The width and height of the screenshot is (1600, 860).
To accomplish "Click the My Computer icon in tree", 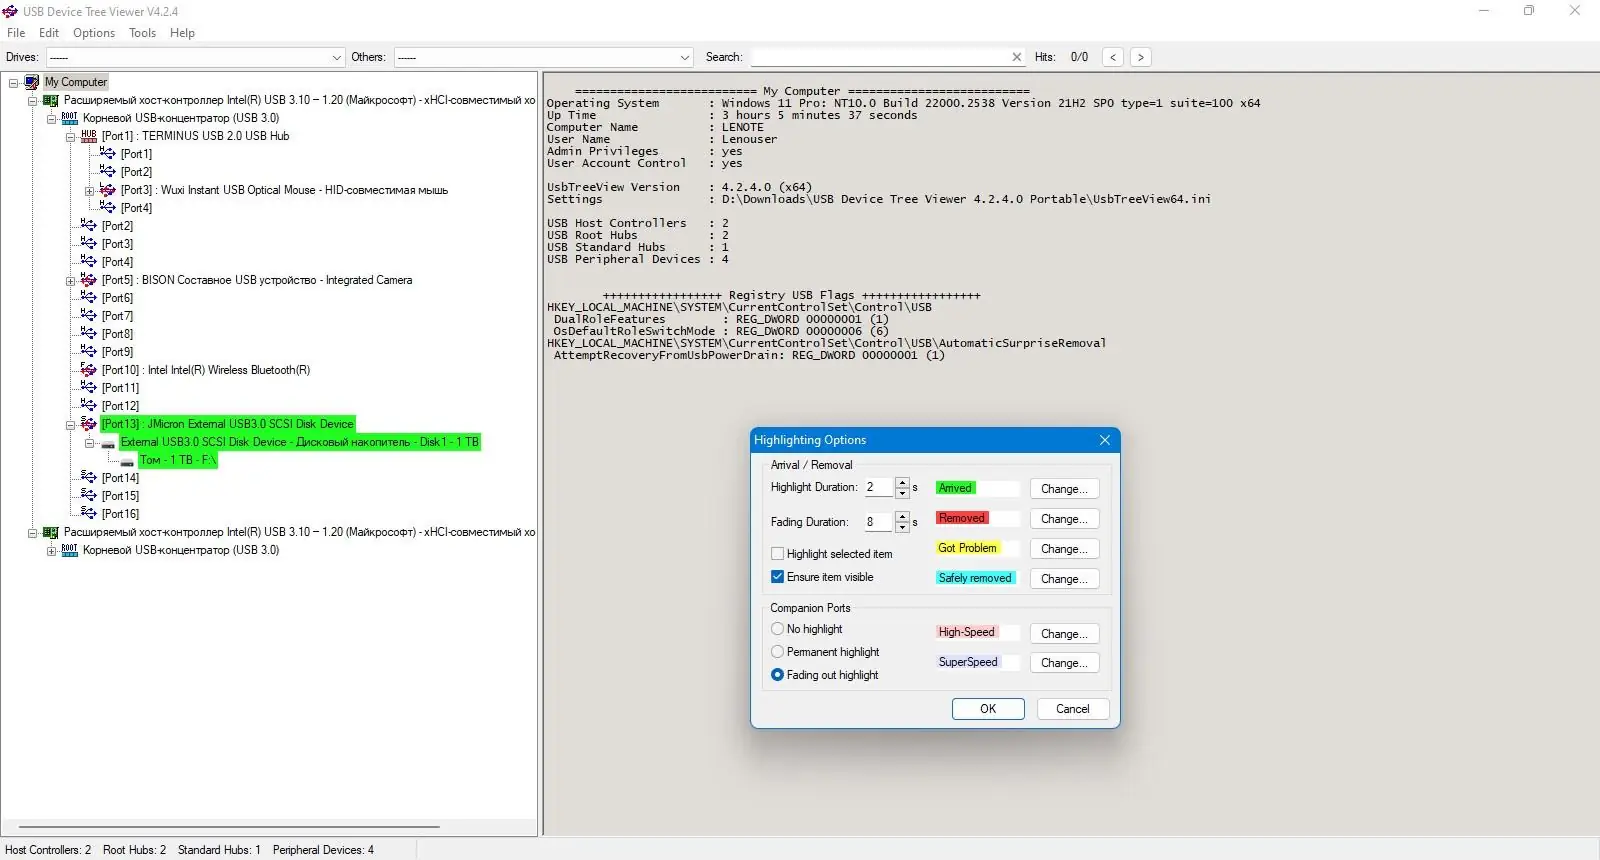I will coord(32,82).
